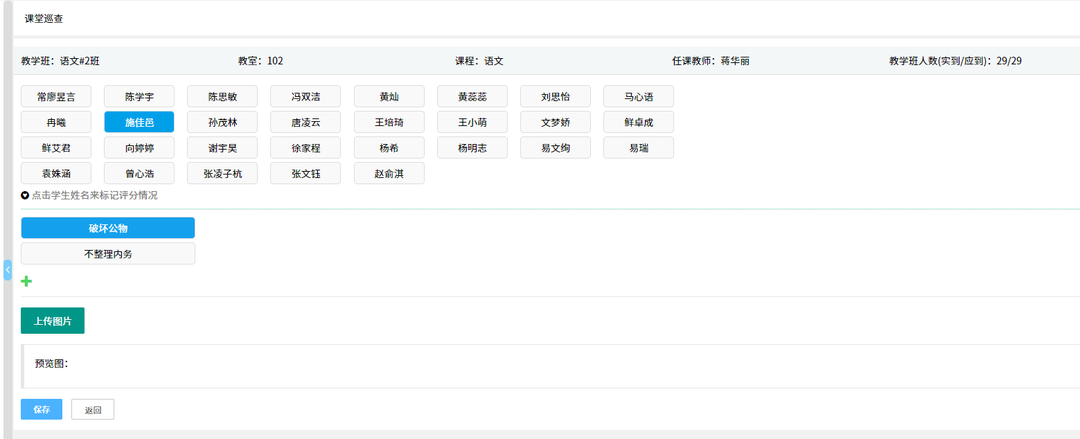Select the 破坏公物 scoring option
The height and width of the screenshot is (439, 1080).
108,228
